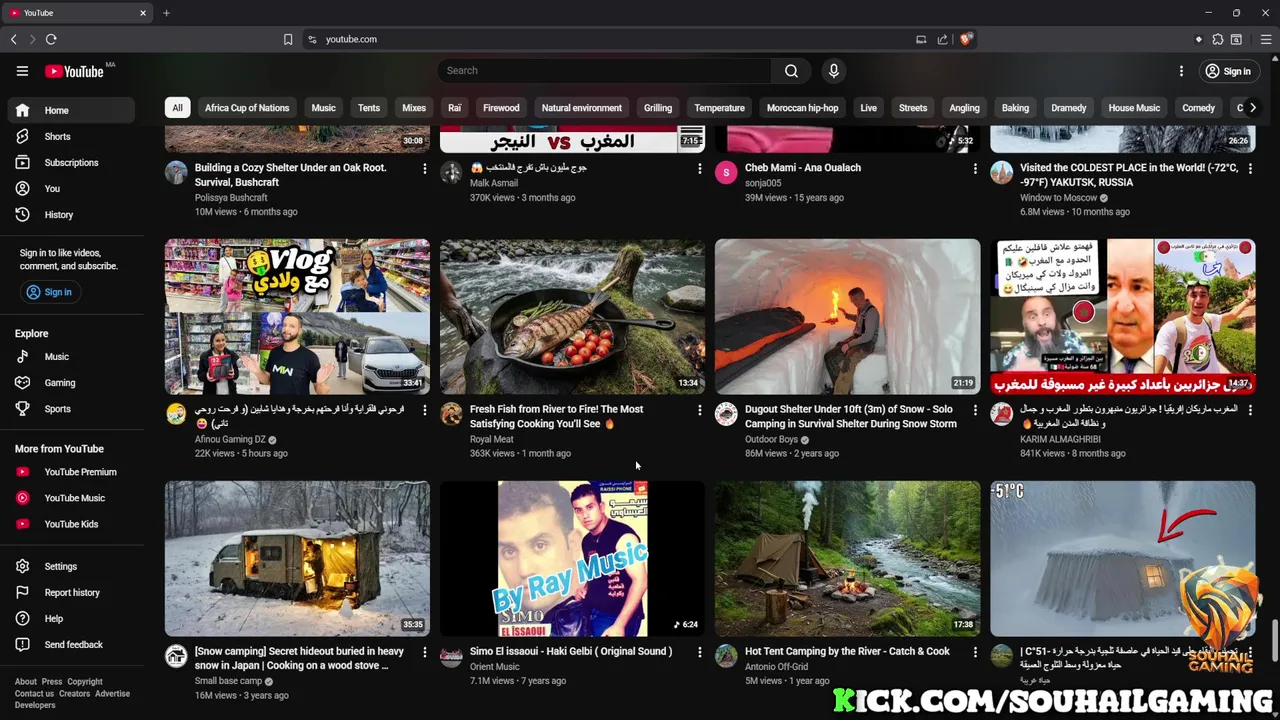Open Outdoor Boys channel avatar
Image resolution: width=1280 pixels, height=720 pixels.
pos(727,414)
